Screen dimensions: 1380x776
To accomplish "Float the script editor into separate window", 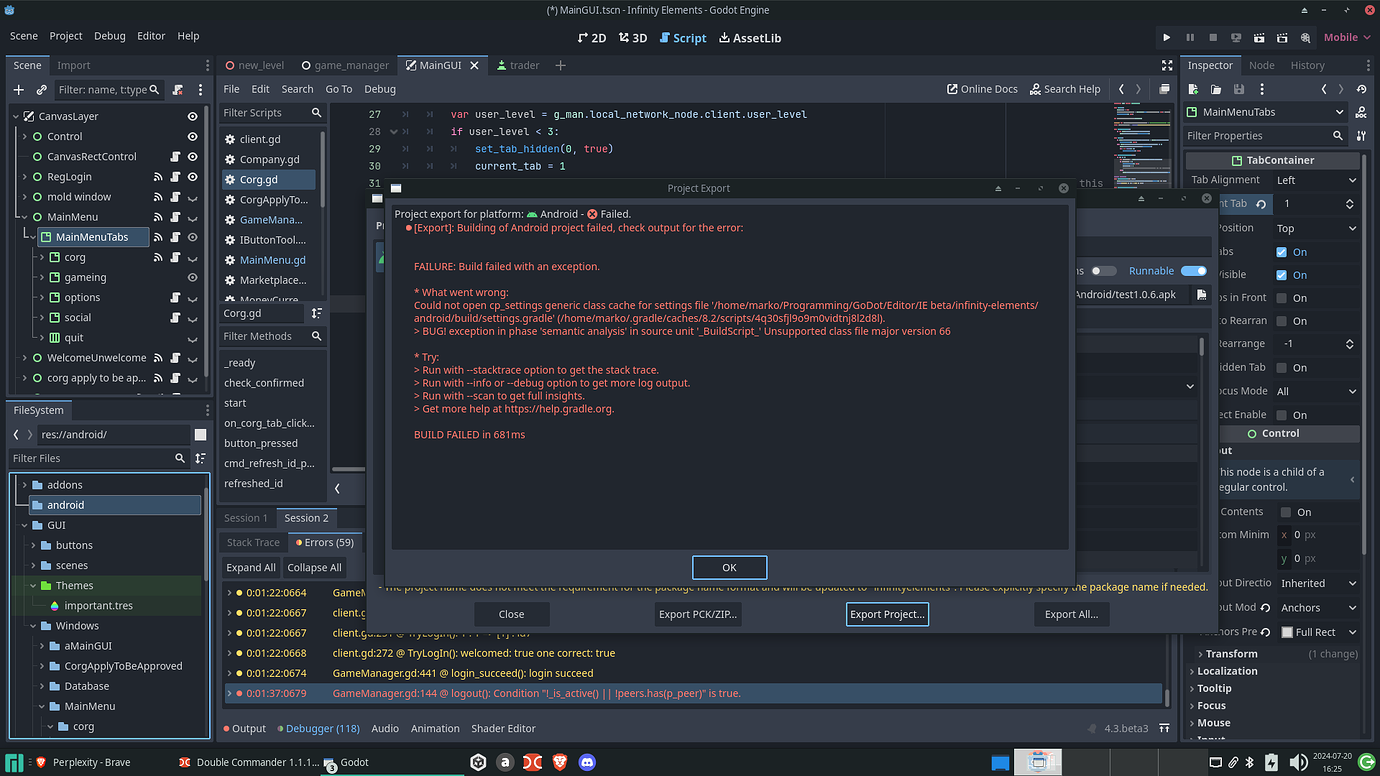I will [x=1164, y=89].
